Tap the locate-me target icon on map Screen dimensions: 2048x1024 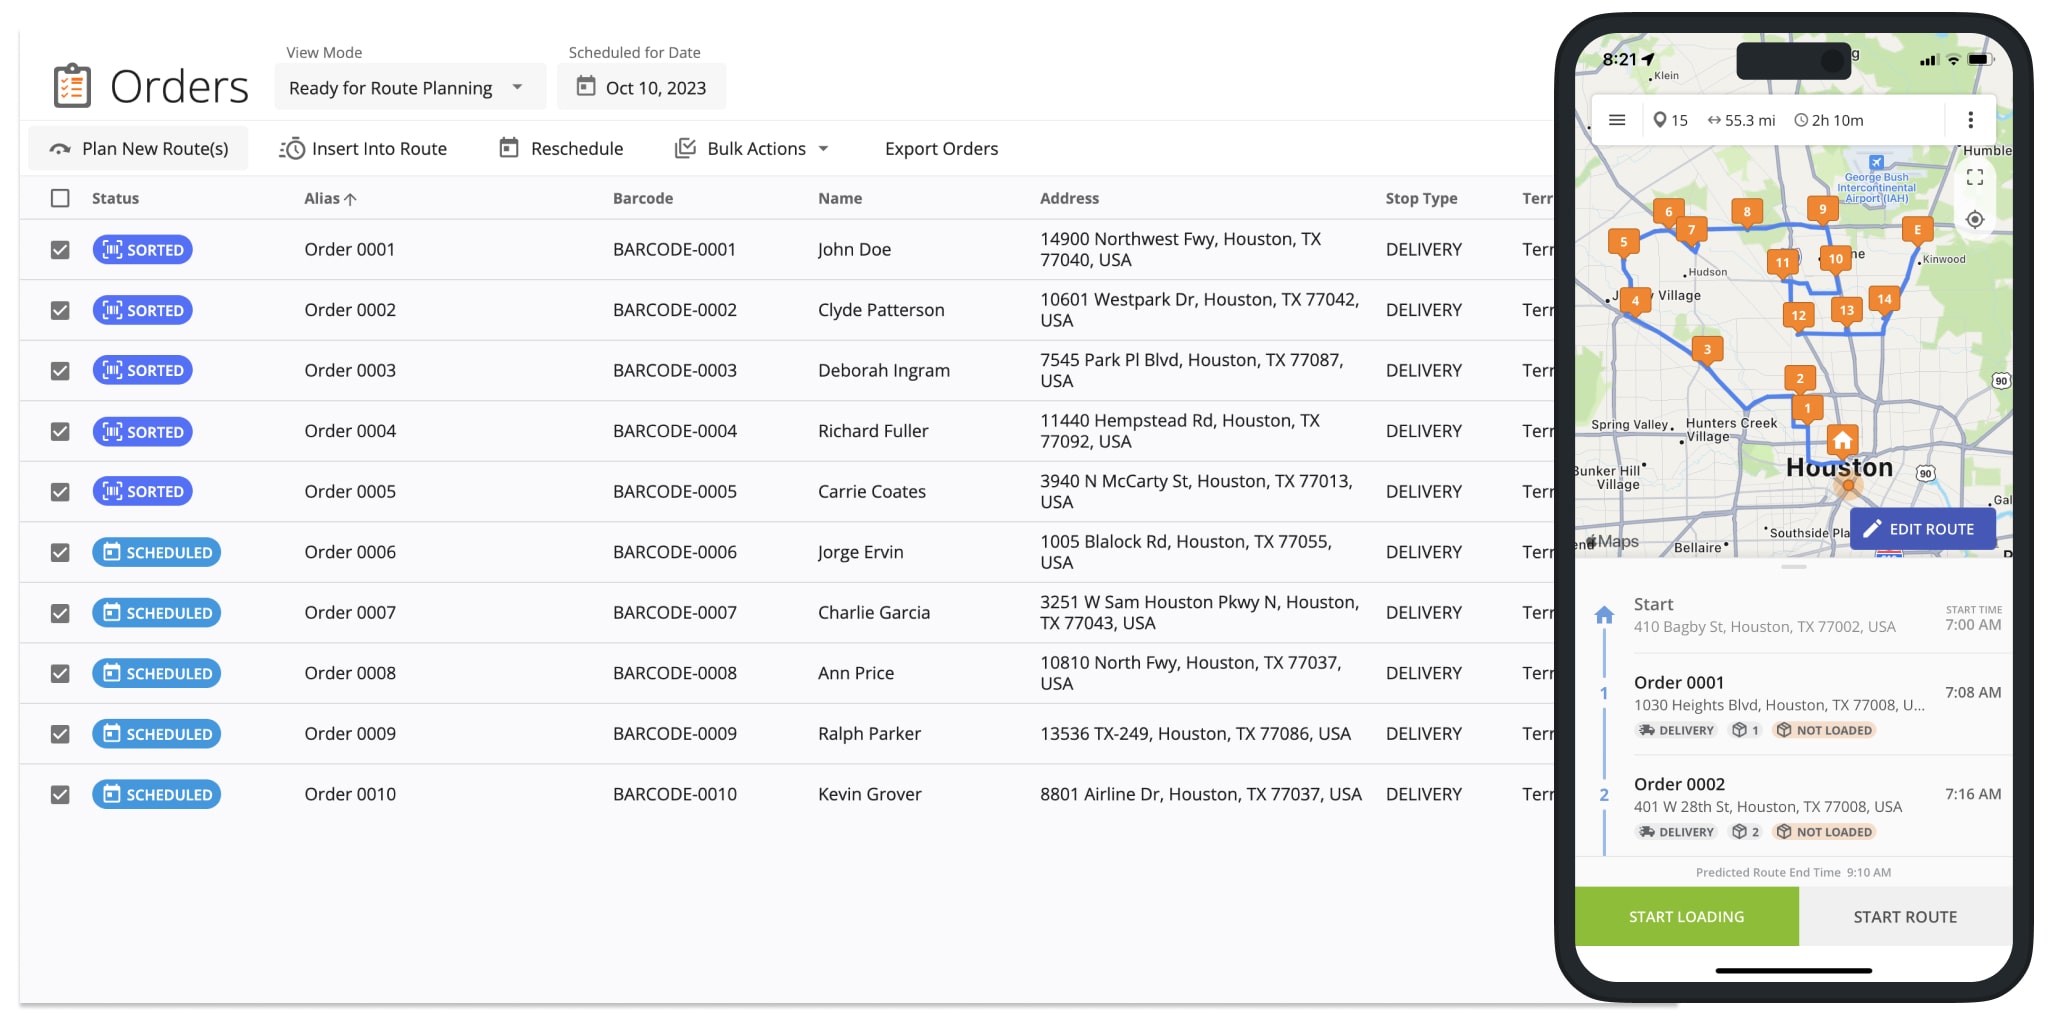point(1975,220)
